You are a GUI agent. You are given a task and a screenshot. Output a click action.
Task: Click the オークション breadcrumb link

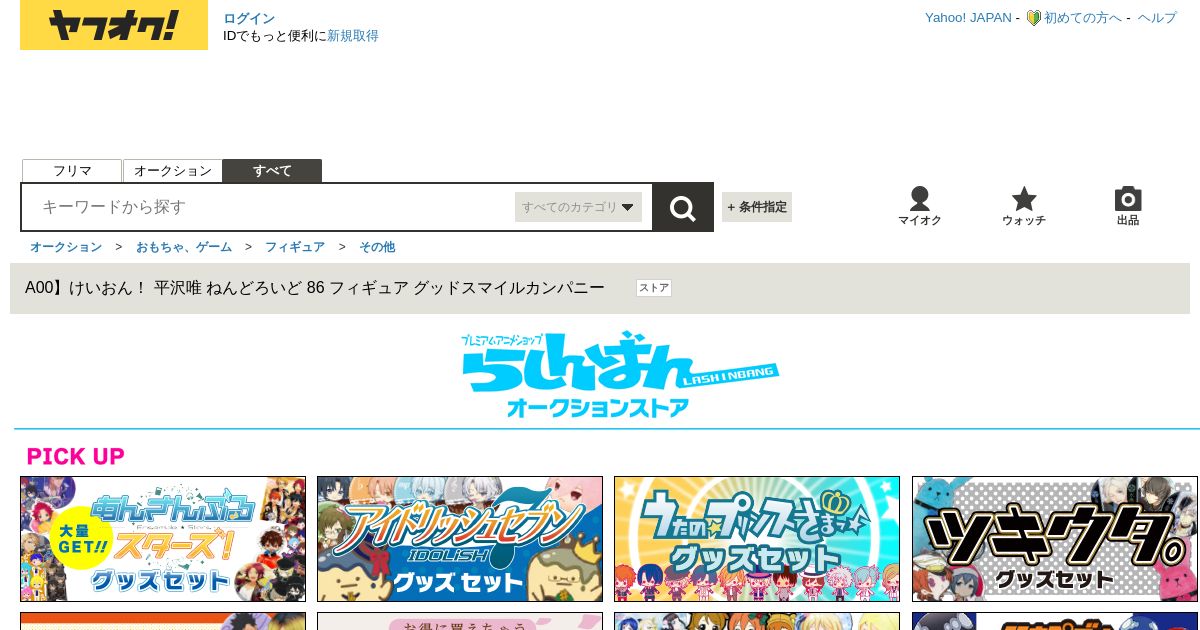pyautogui.click(x=66, y=247)
